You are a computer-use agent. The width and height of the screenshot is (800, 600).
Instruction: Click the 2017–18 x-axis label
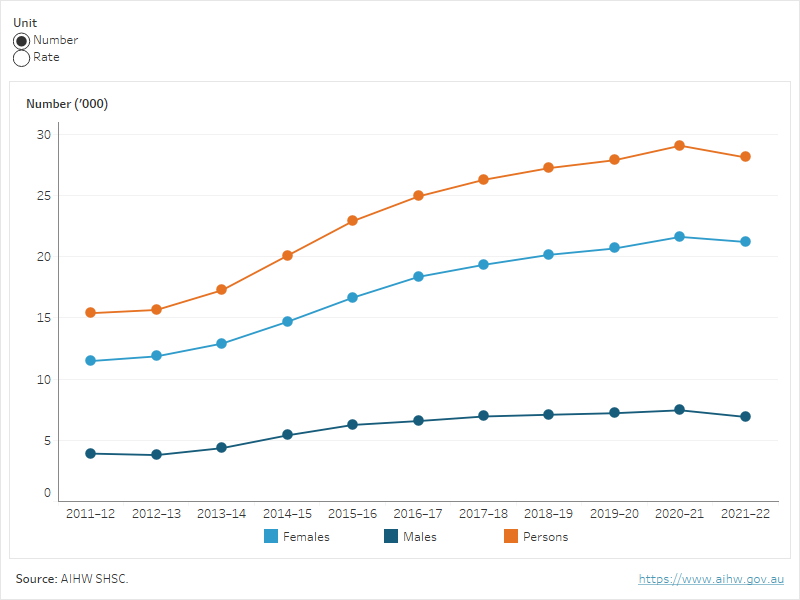click(x=483, y=513)
